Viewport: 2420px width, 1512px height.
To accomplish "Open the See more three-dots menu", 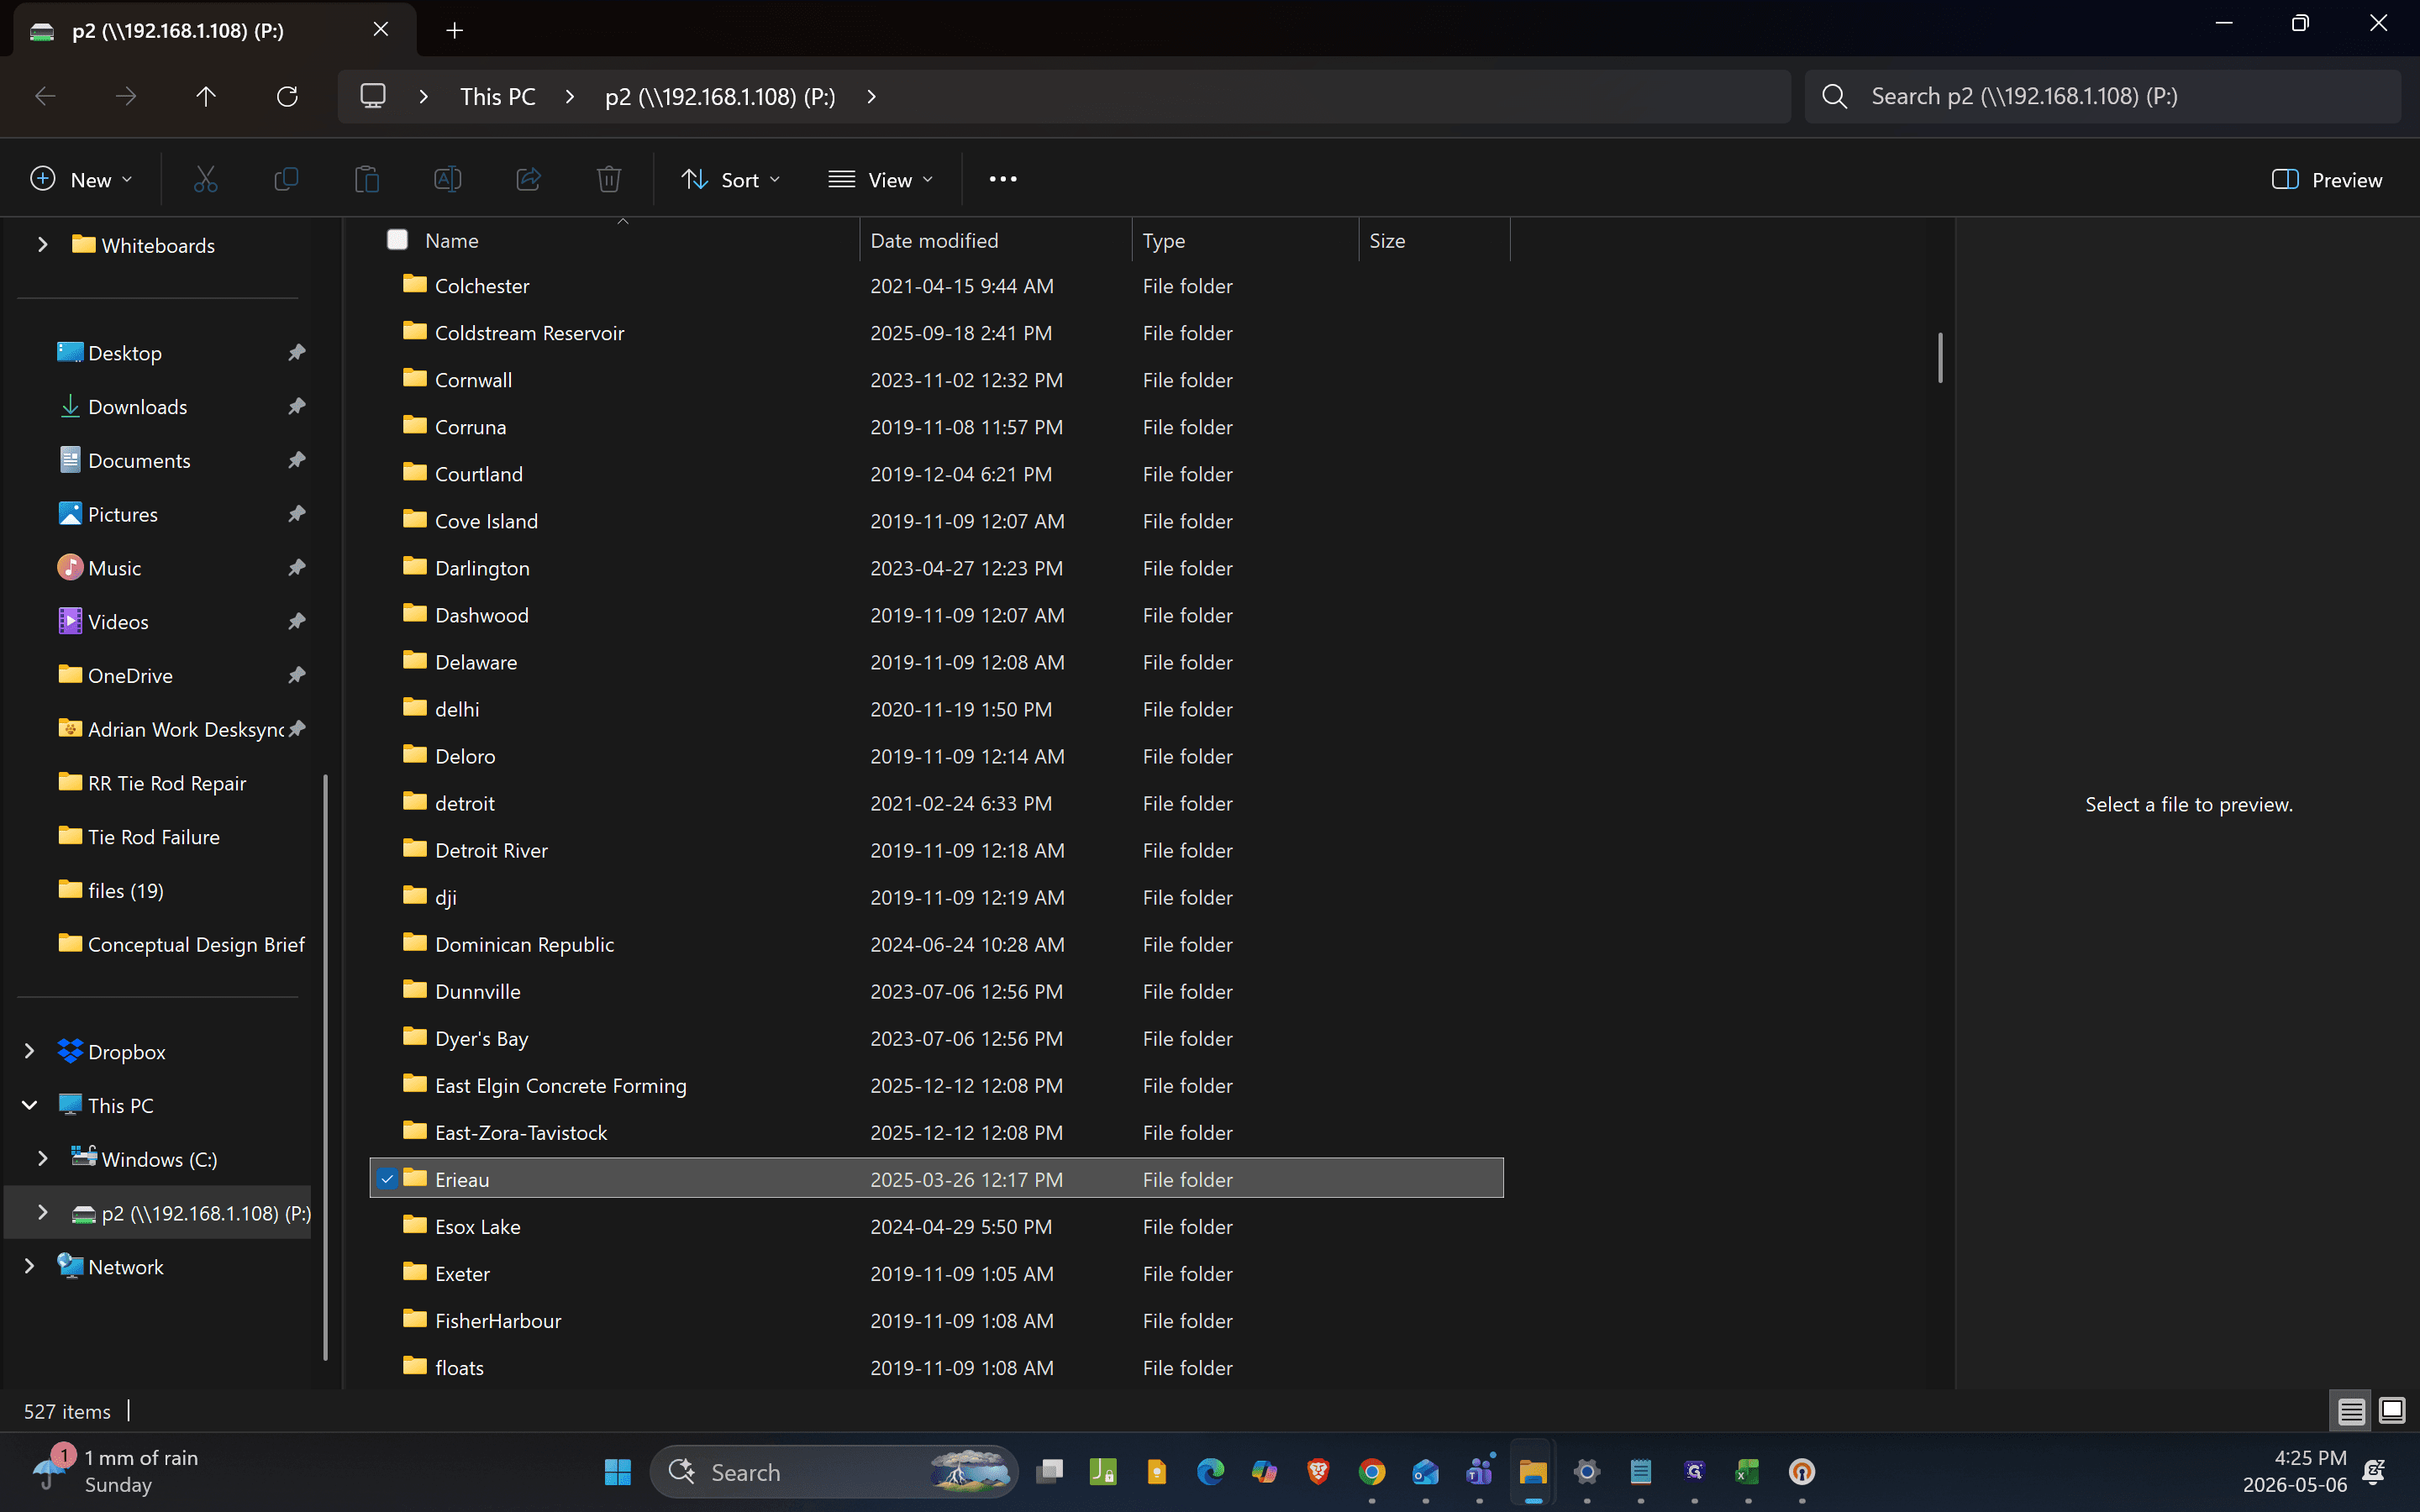I will coord(1003,180).
